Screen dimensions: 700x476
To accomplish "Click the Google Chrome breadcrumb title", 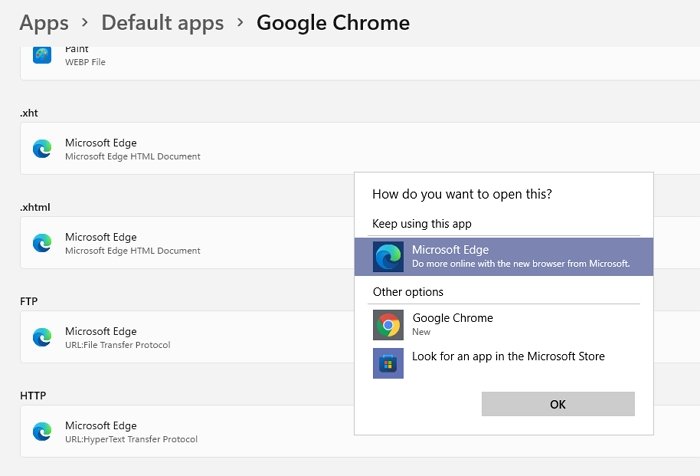I will (333, 22).
